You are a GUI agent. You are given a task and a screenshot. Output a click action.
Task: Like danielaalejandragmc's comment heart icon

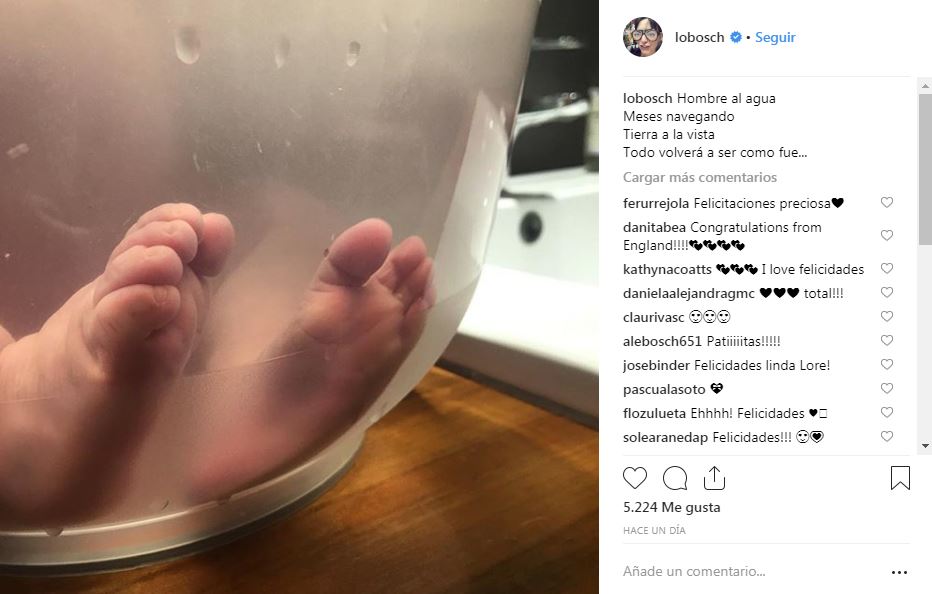pyautogui.click(x=887, y=292)
